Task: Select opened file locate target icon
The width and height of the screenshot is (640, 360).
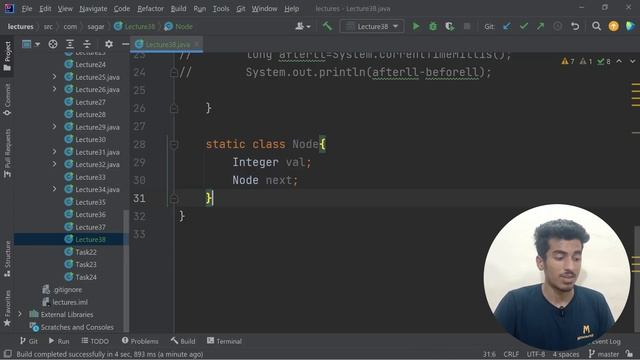Action: pos(53,44)
